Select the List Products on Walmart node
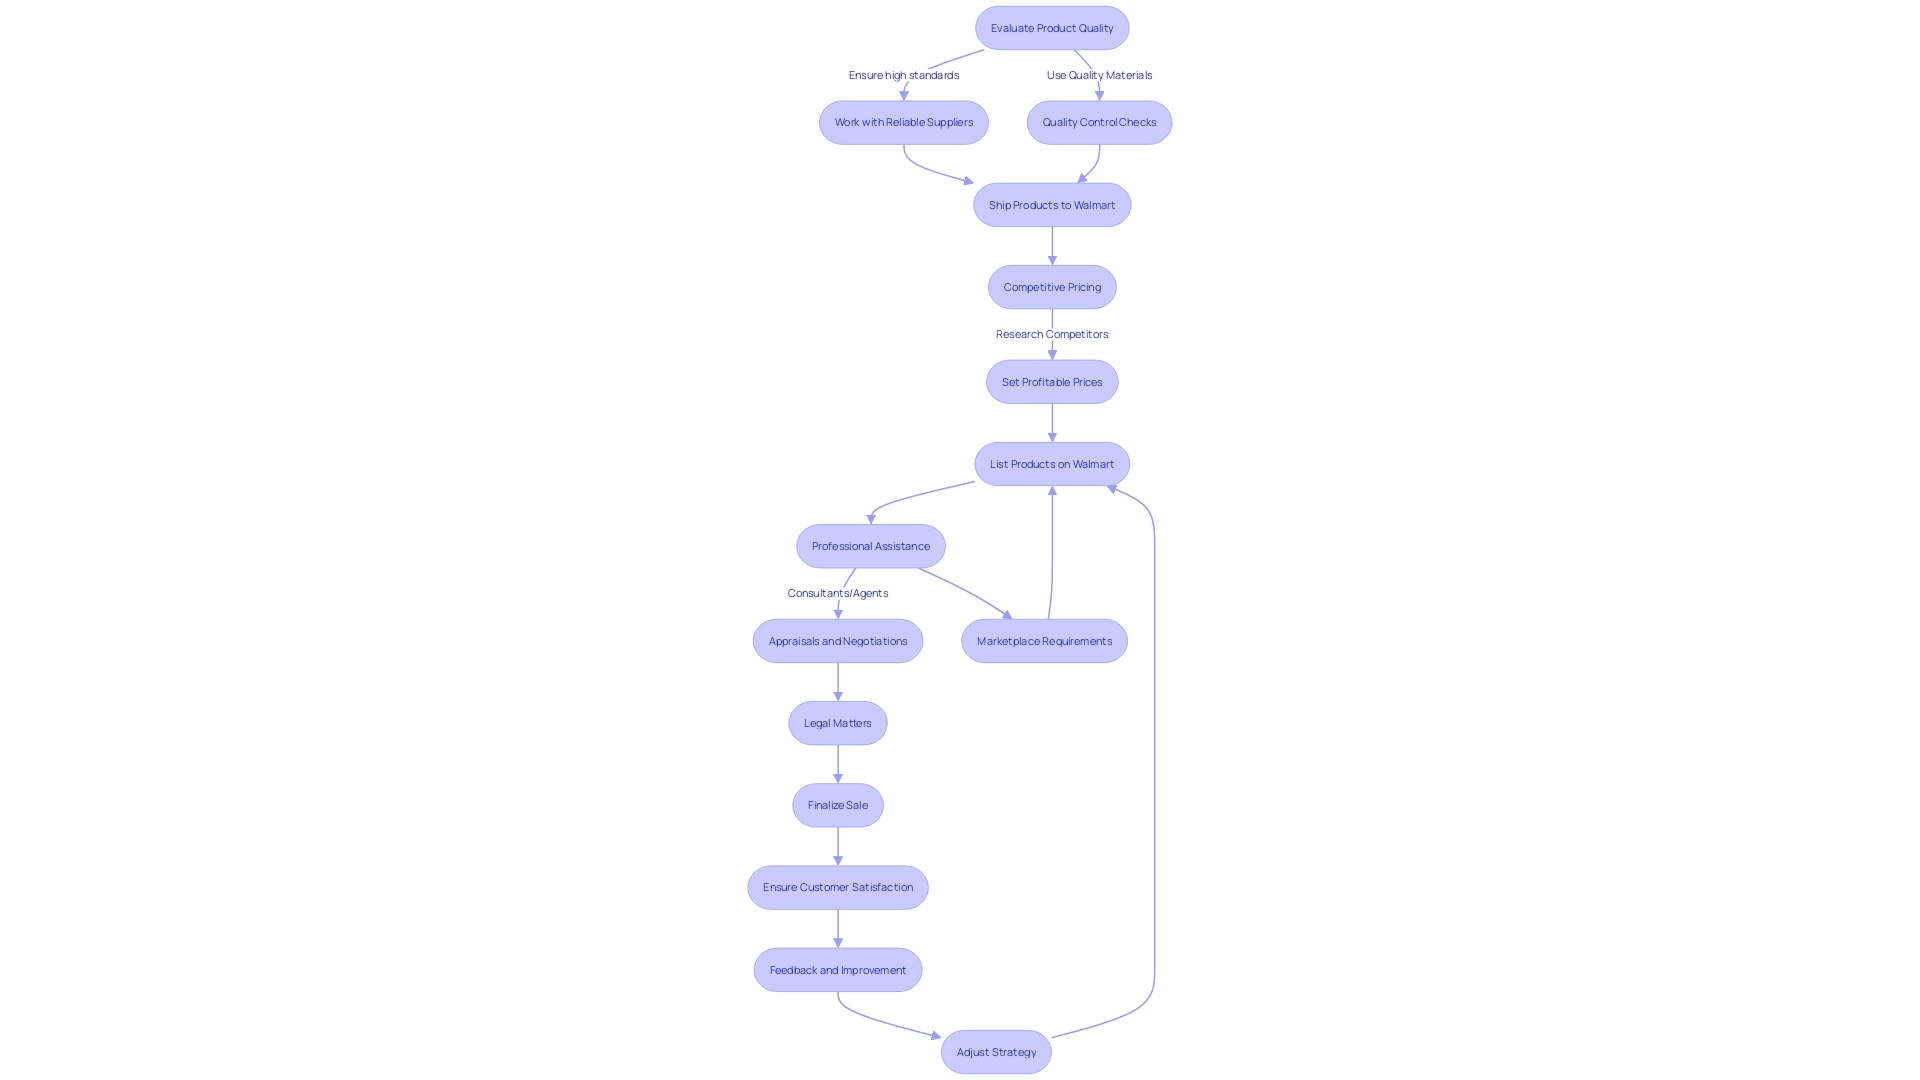 [x=1051, y=463]
